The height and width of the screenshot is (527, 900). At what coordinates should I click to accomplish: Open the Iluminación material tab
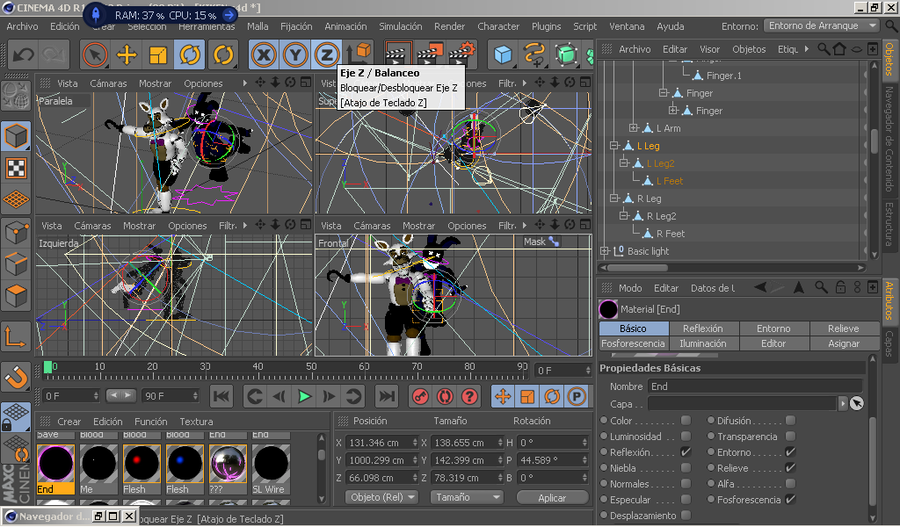[x=703, y=343]
